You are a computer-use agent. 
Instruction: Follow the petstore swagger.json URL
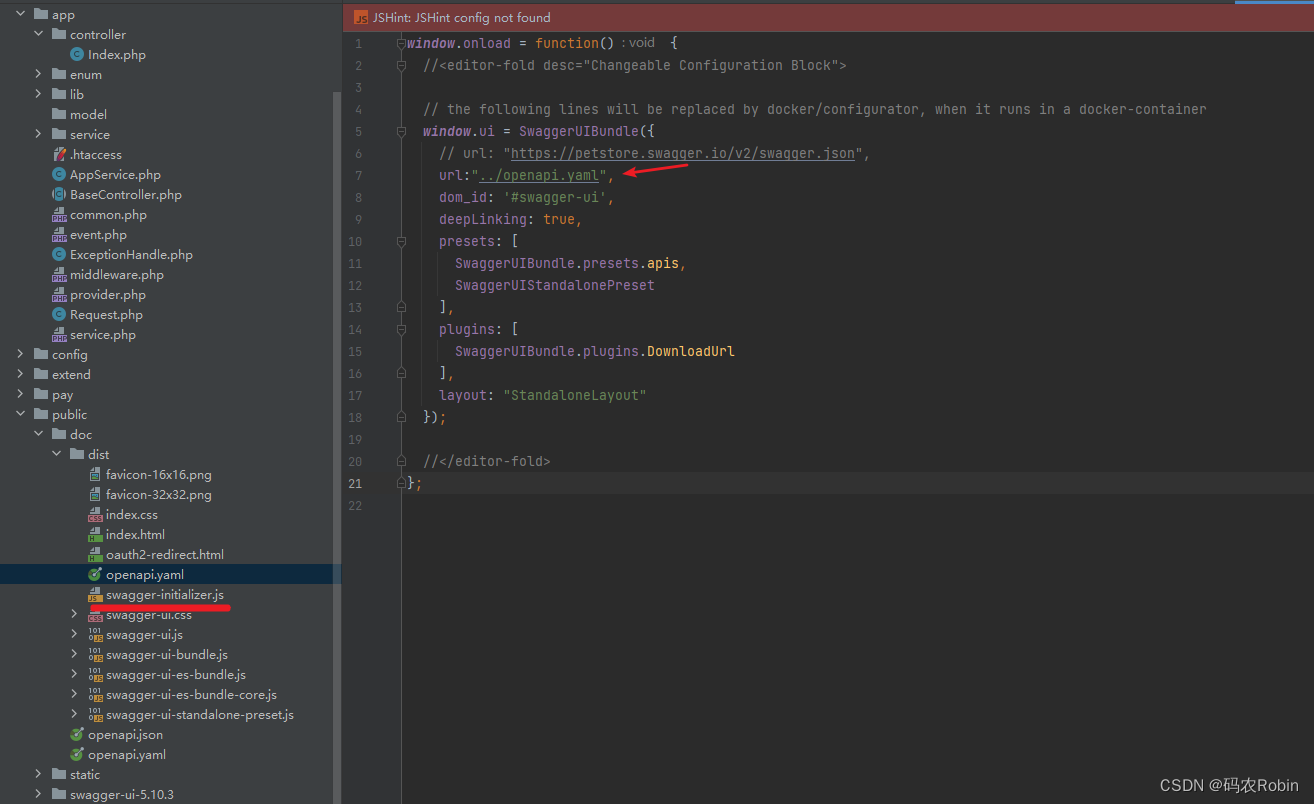pos(683,153)
